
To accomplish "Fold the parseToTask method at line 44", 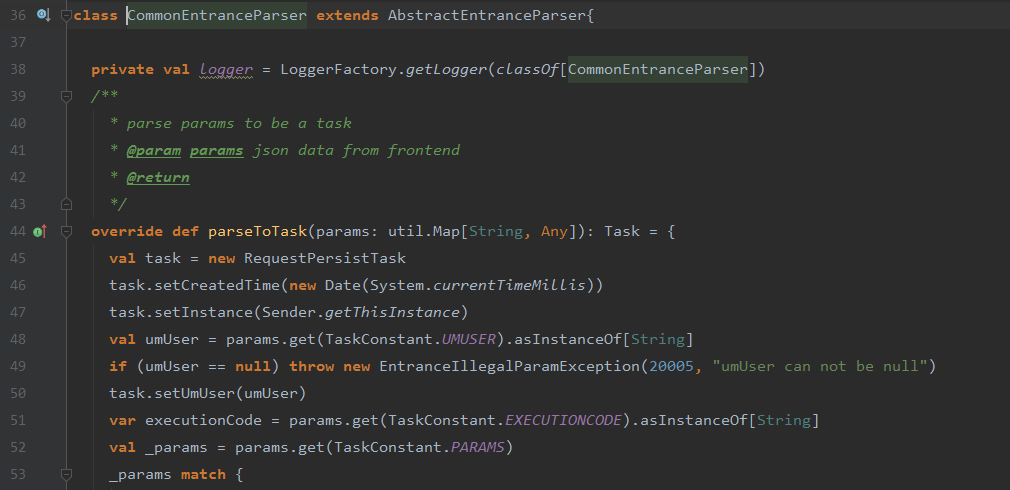I will (67, 232).
